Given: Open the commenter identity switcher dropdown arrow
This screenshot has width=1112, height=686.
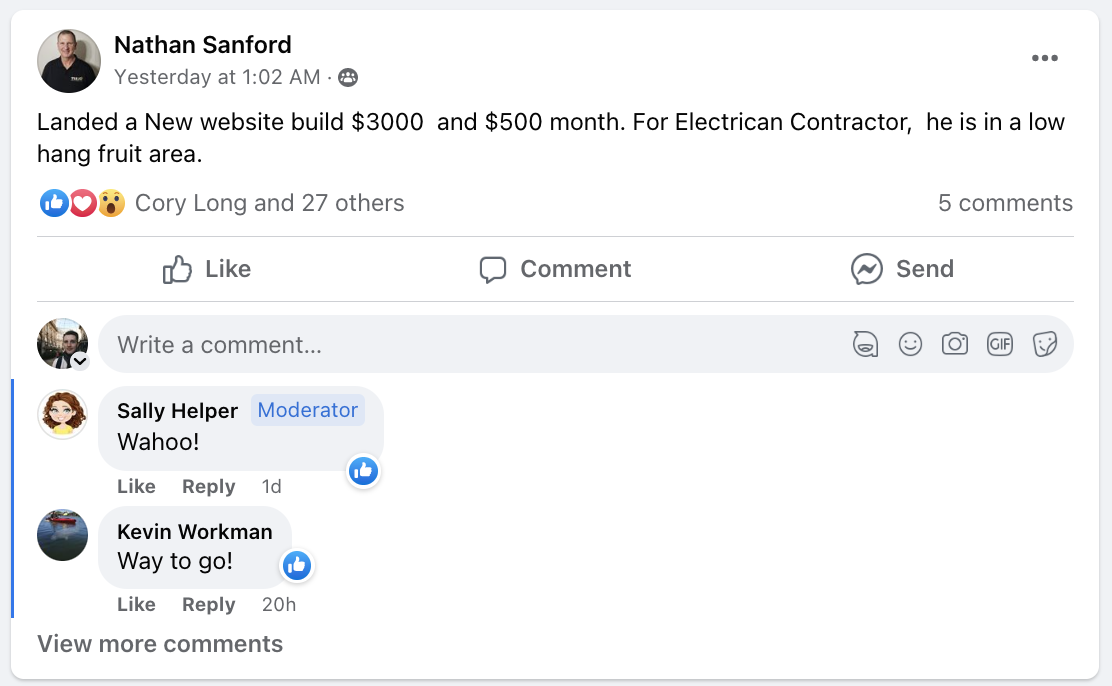Looking at the screenshot, I should tap(80, 361).
